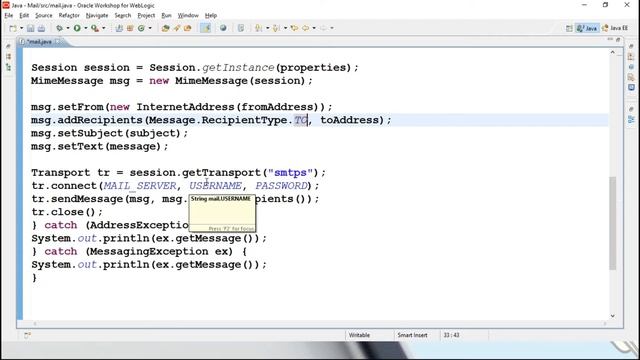
Task: Click the Back navigation arrow icon
Action: [x=305, y=28]
